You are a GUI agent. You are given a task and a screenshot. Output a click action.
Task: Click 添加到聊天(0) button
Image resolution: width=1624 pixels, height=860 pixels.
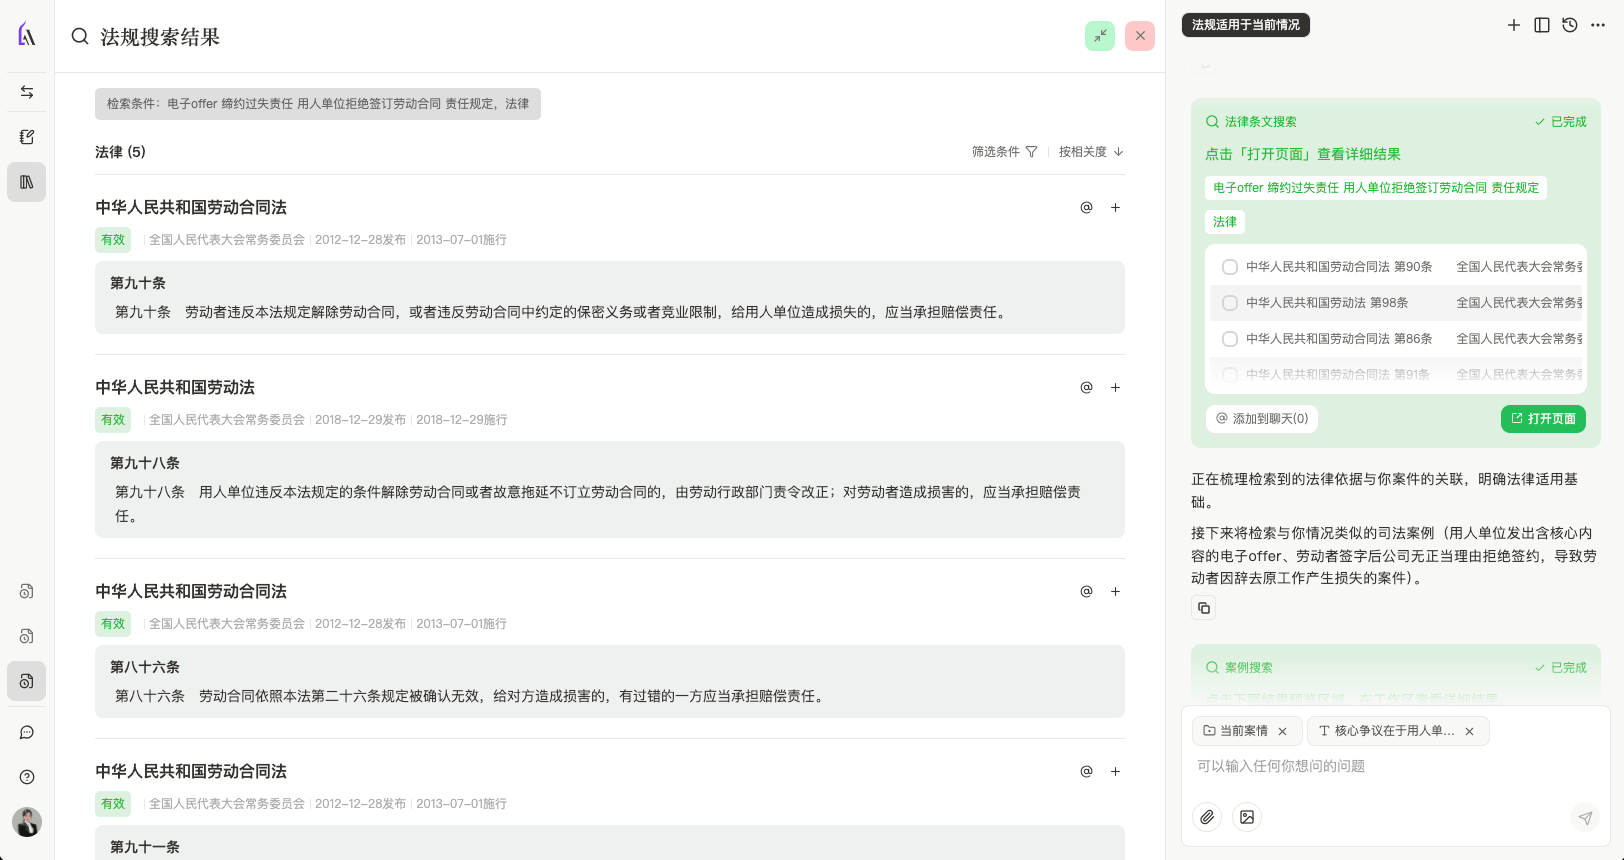coord(1262,419)
